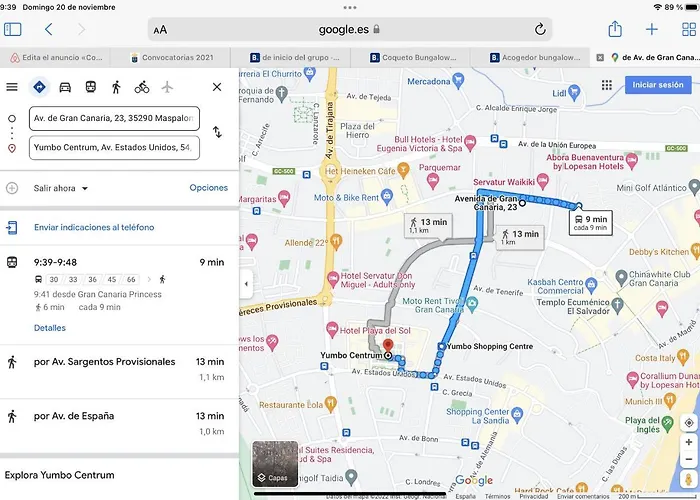This screenshot has height=500, width=700.
Task: Select driving travel mode
Action: [65, 87]
